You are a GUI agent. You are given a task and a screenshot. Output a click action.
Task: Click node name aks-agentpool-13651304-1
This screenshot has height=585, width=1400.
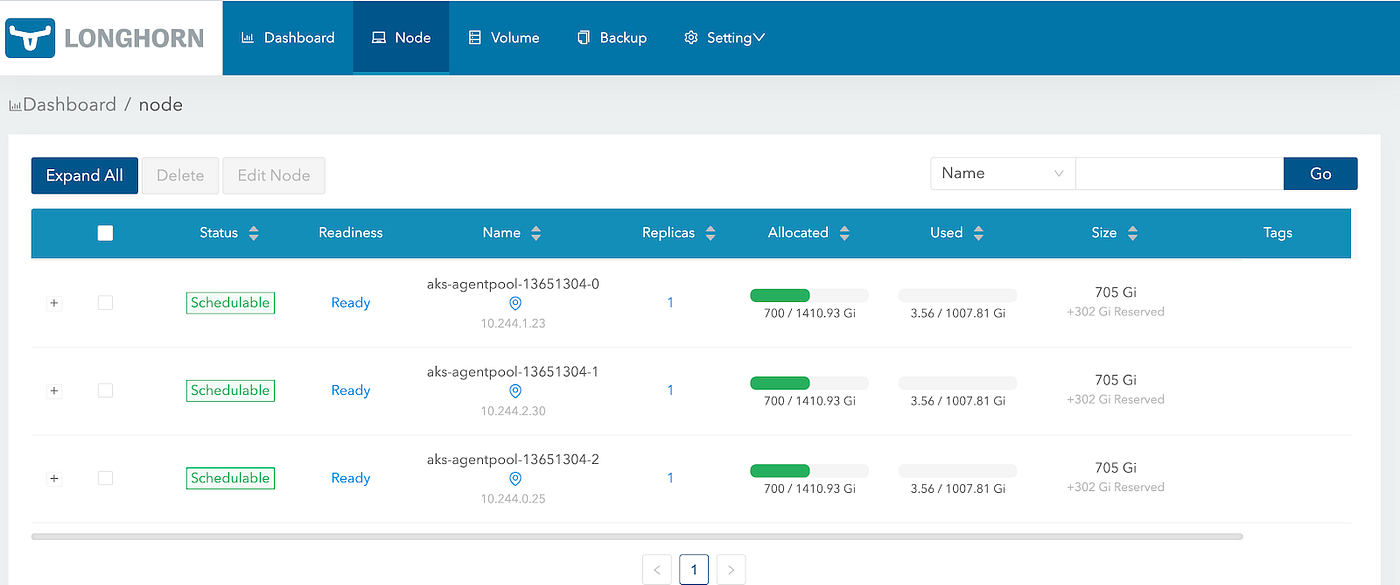point(513,372)
